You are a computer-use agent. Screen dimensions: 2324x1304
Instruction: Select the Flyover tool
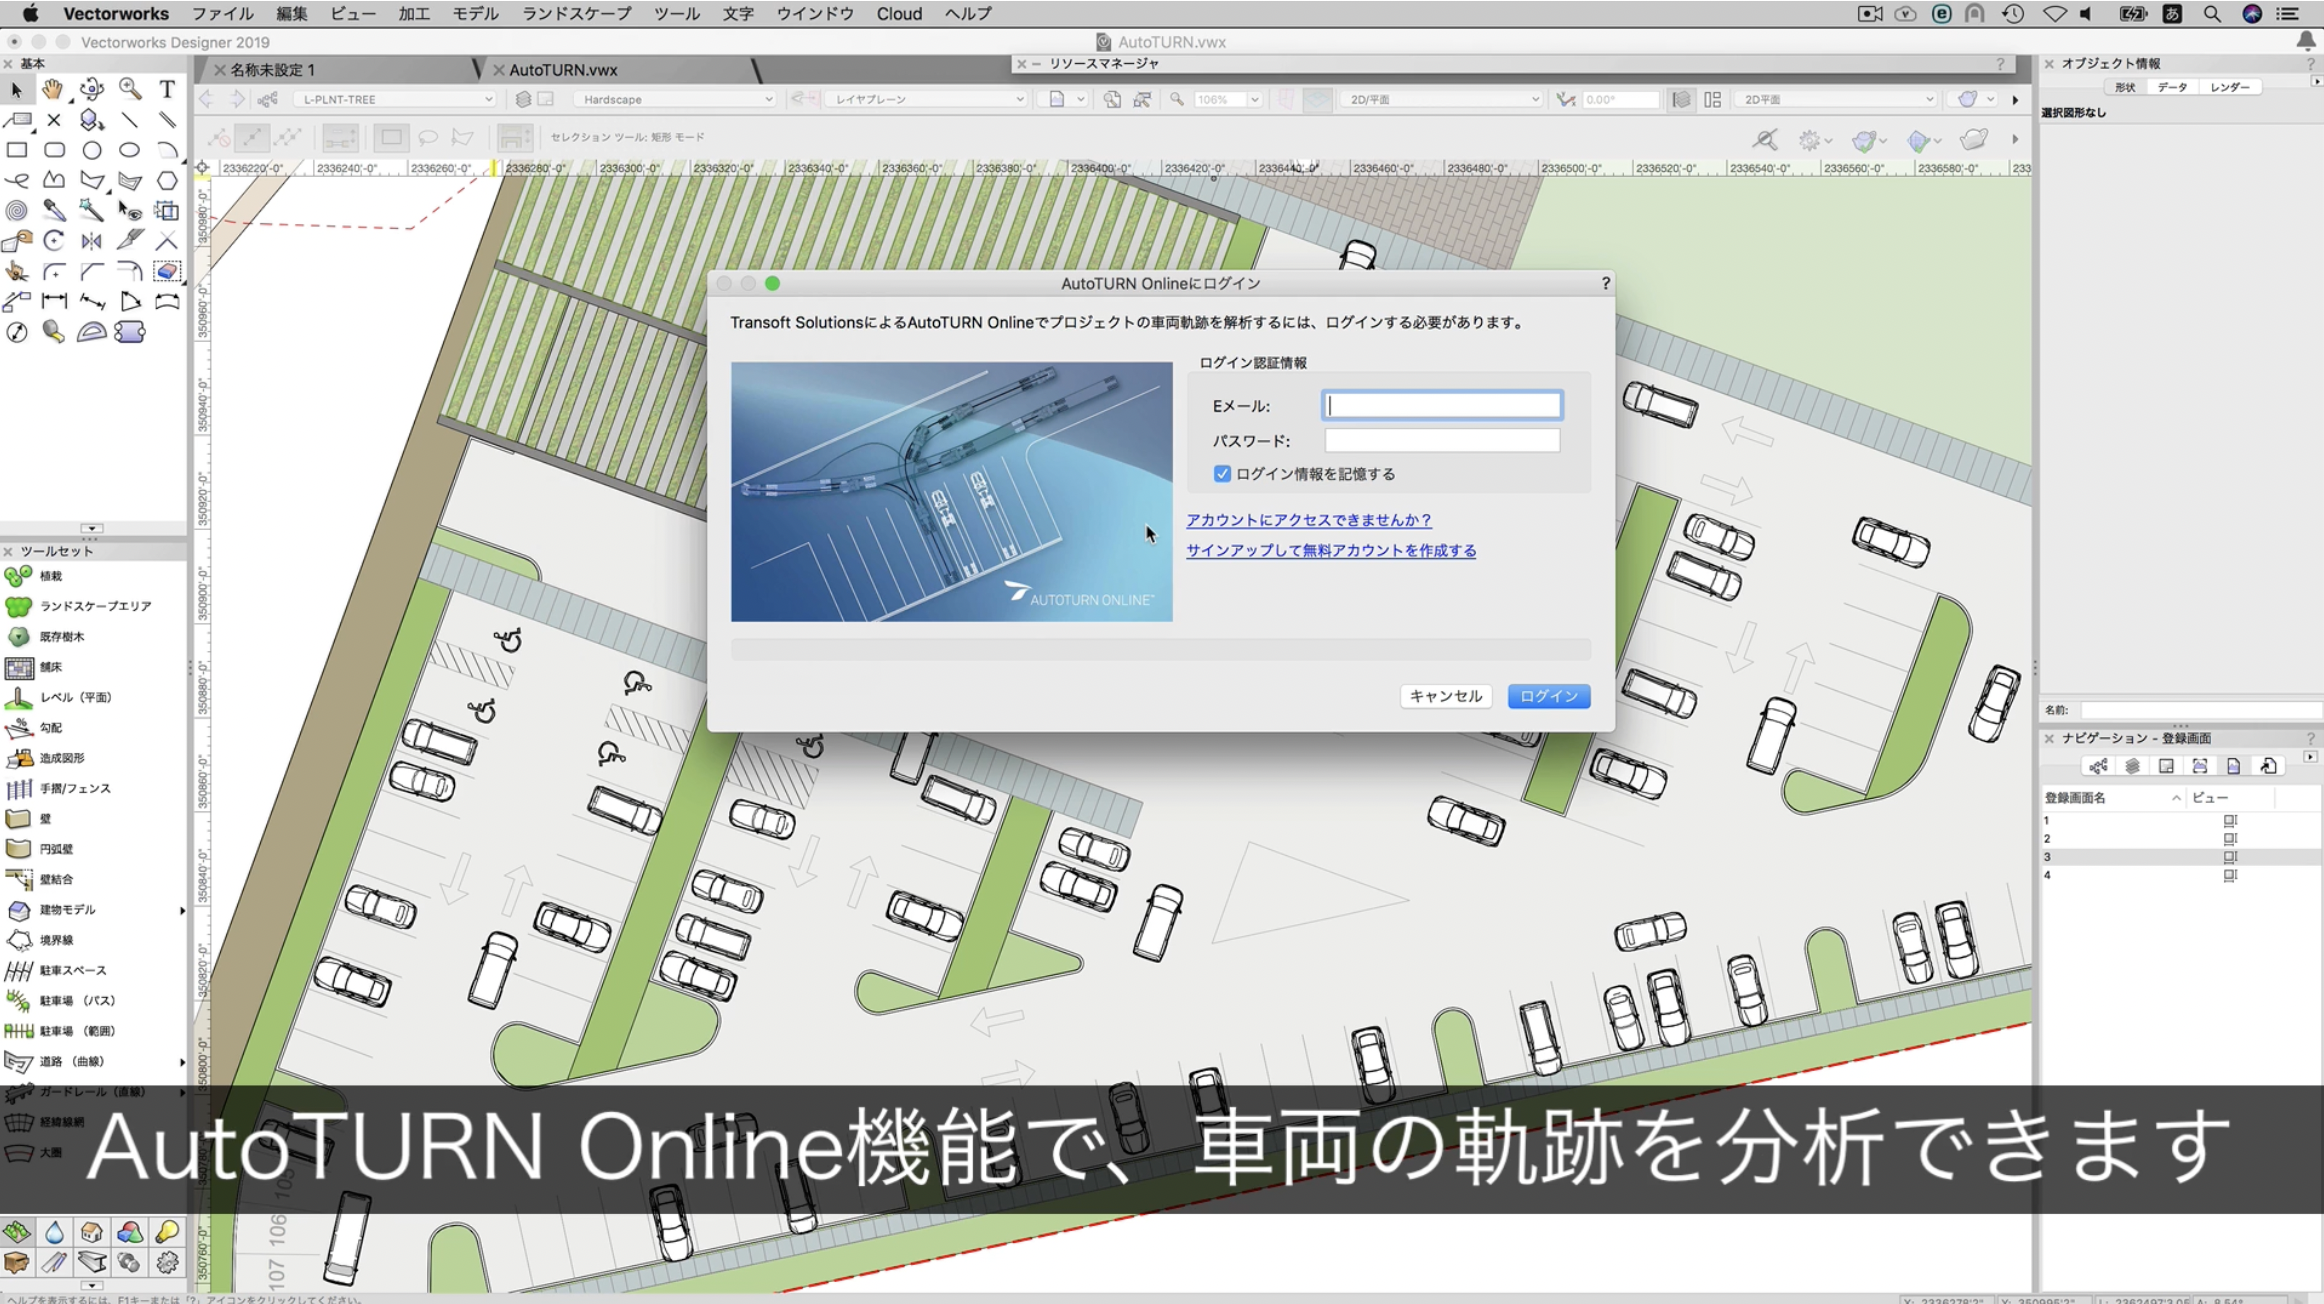click(x=91, y=90)
